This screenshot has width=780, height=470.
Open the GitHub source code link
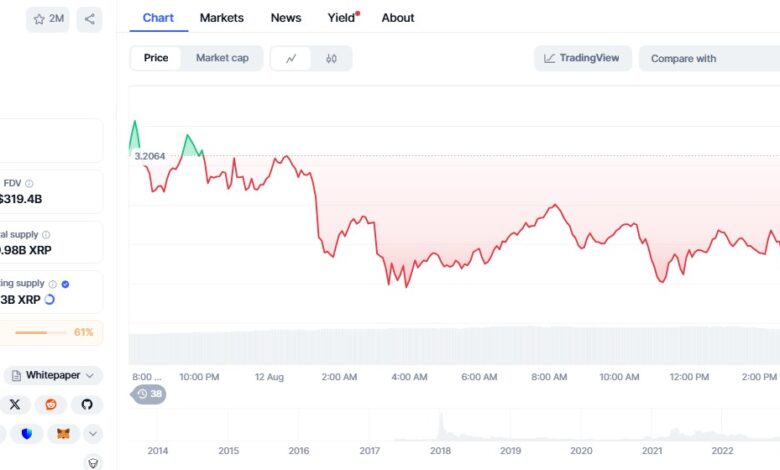click(x=87, y=404)
